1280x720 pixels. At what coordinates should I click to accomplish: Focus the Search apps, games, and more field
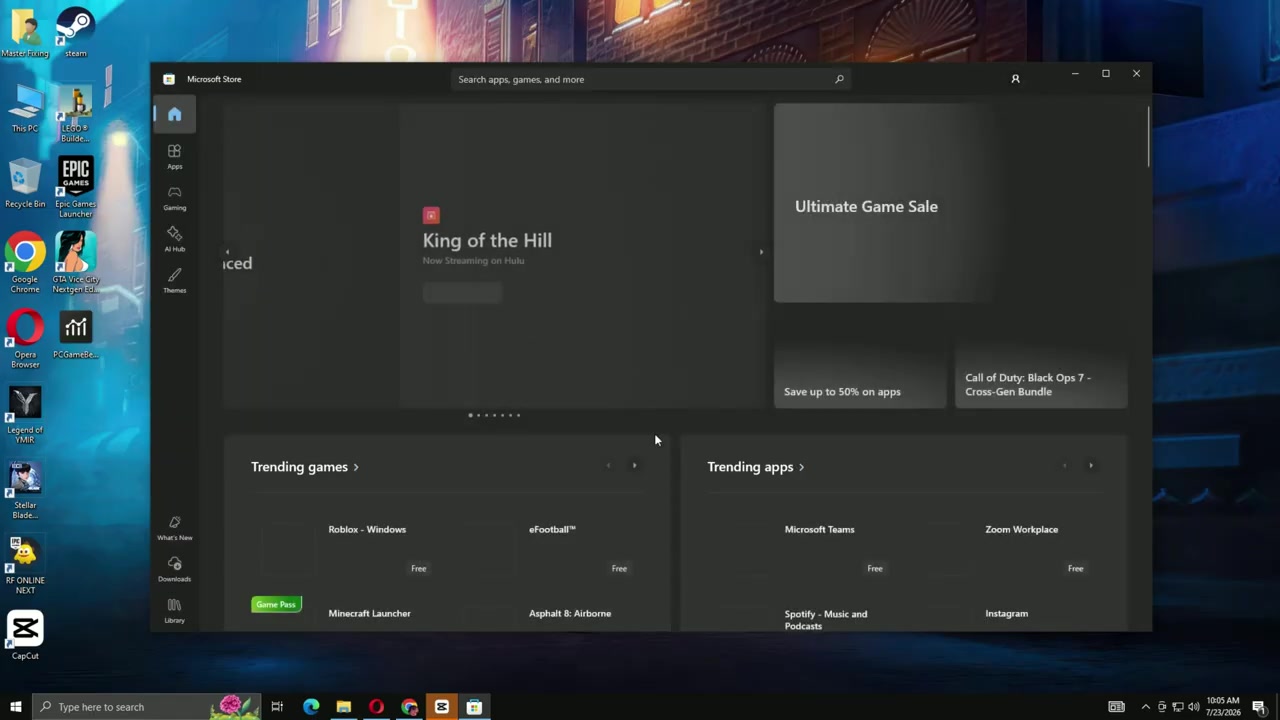point(650,79)
